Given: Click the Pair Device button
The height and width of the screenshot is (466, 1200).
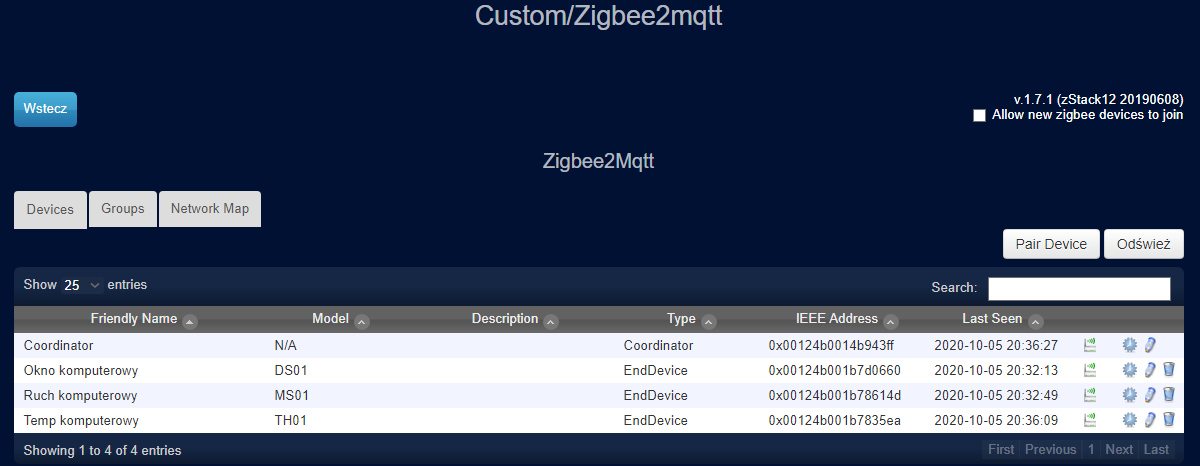Looking at the screenshot, I should point(1051,244).
